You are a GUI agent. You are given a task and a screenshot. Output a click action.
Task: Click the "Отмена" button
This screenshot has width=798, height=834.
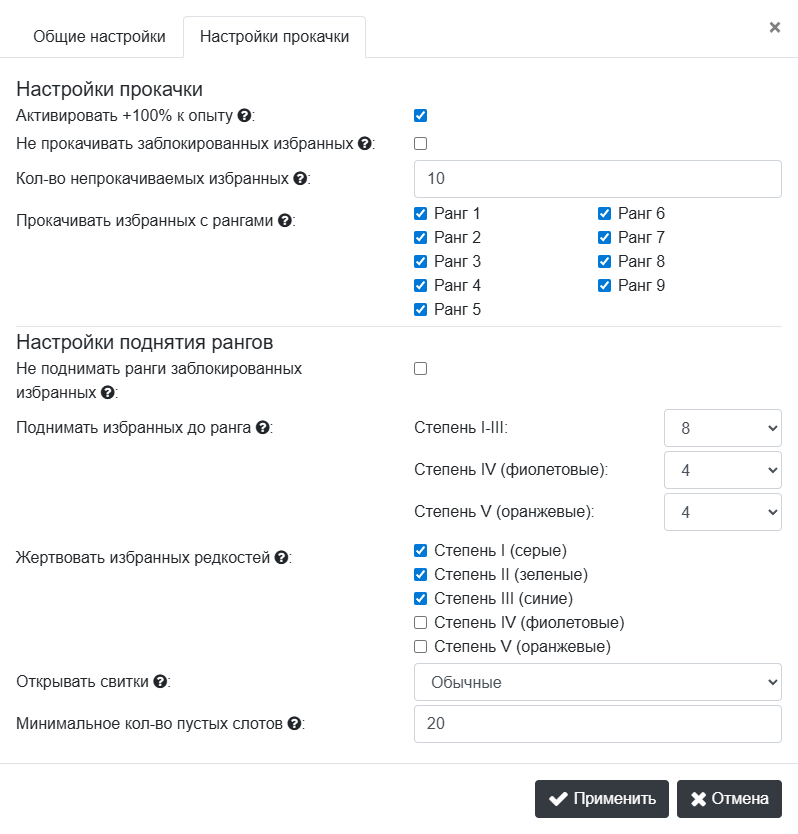click(x=729, y=799)
